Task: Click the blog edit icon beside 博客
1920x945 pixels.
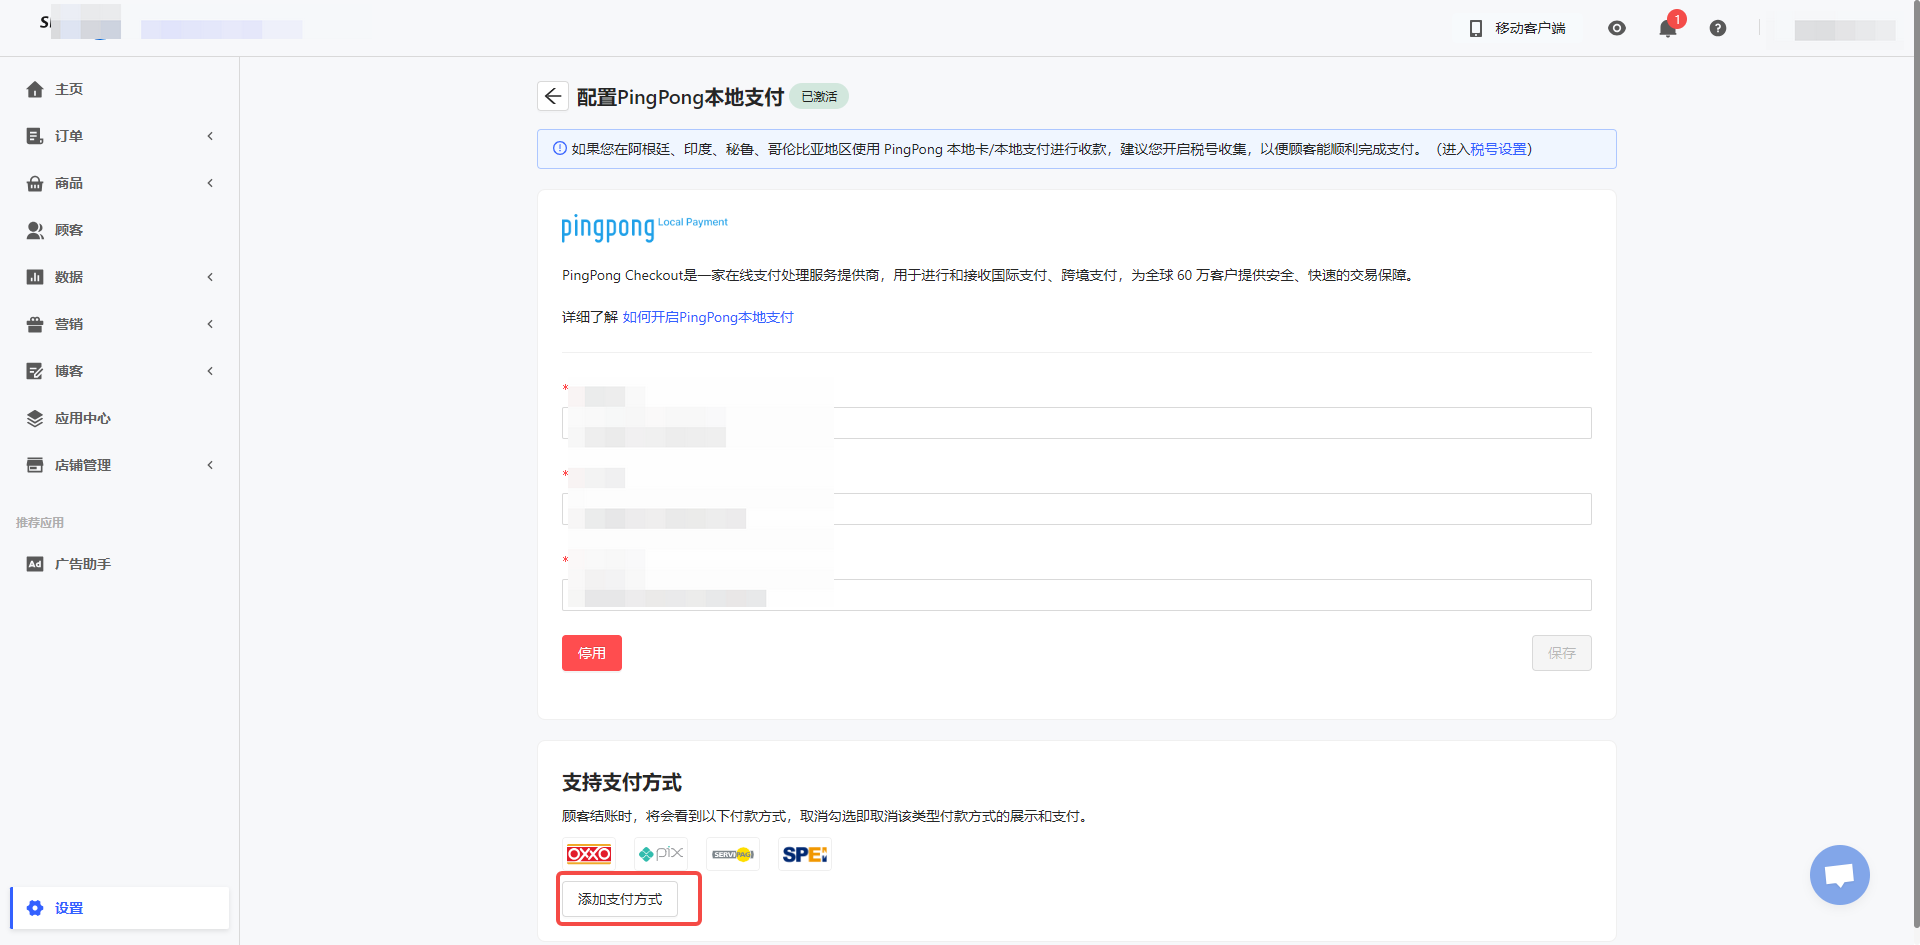Action: [35, 371]
